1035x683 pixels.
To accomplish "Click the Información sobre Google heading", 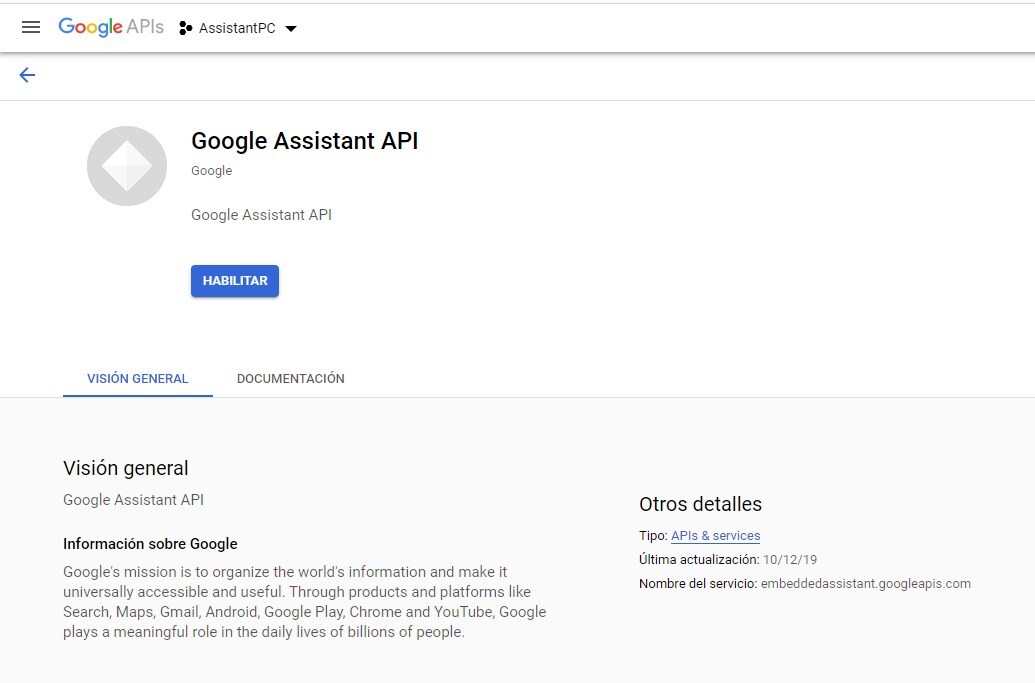I will [x=150, y=544].
